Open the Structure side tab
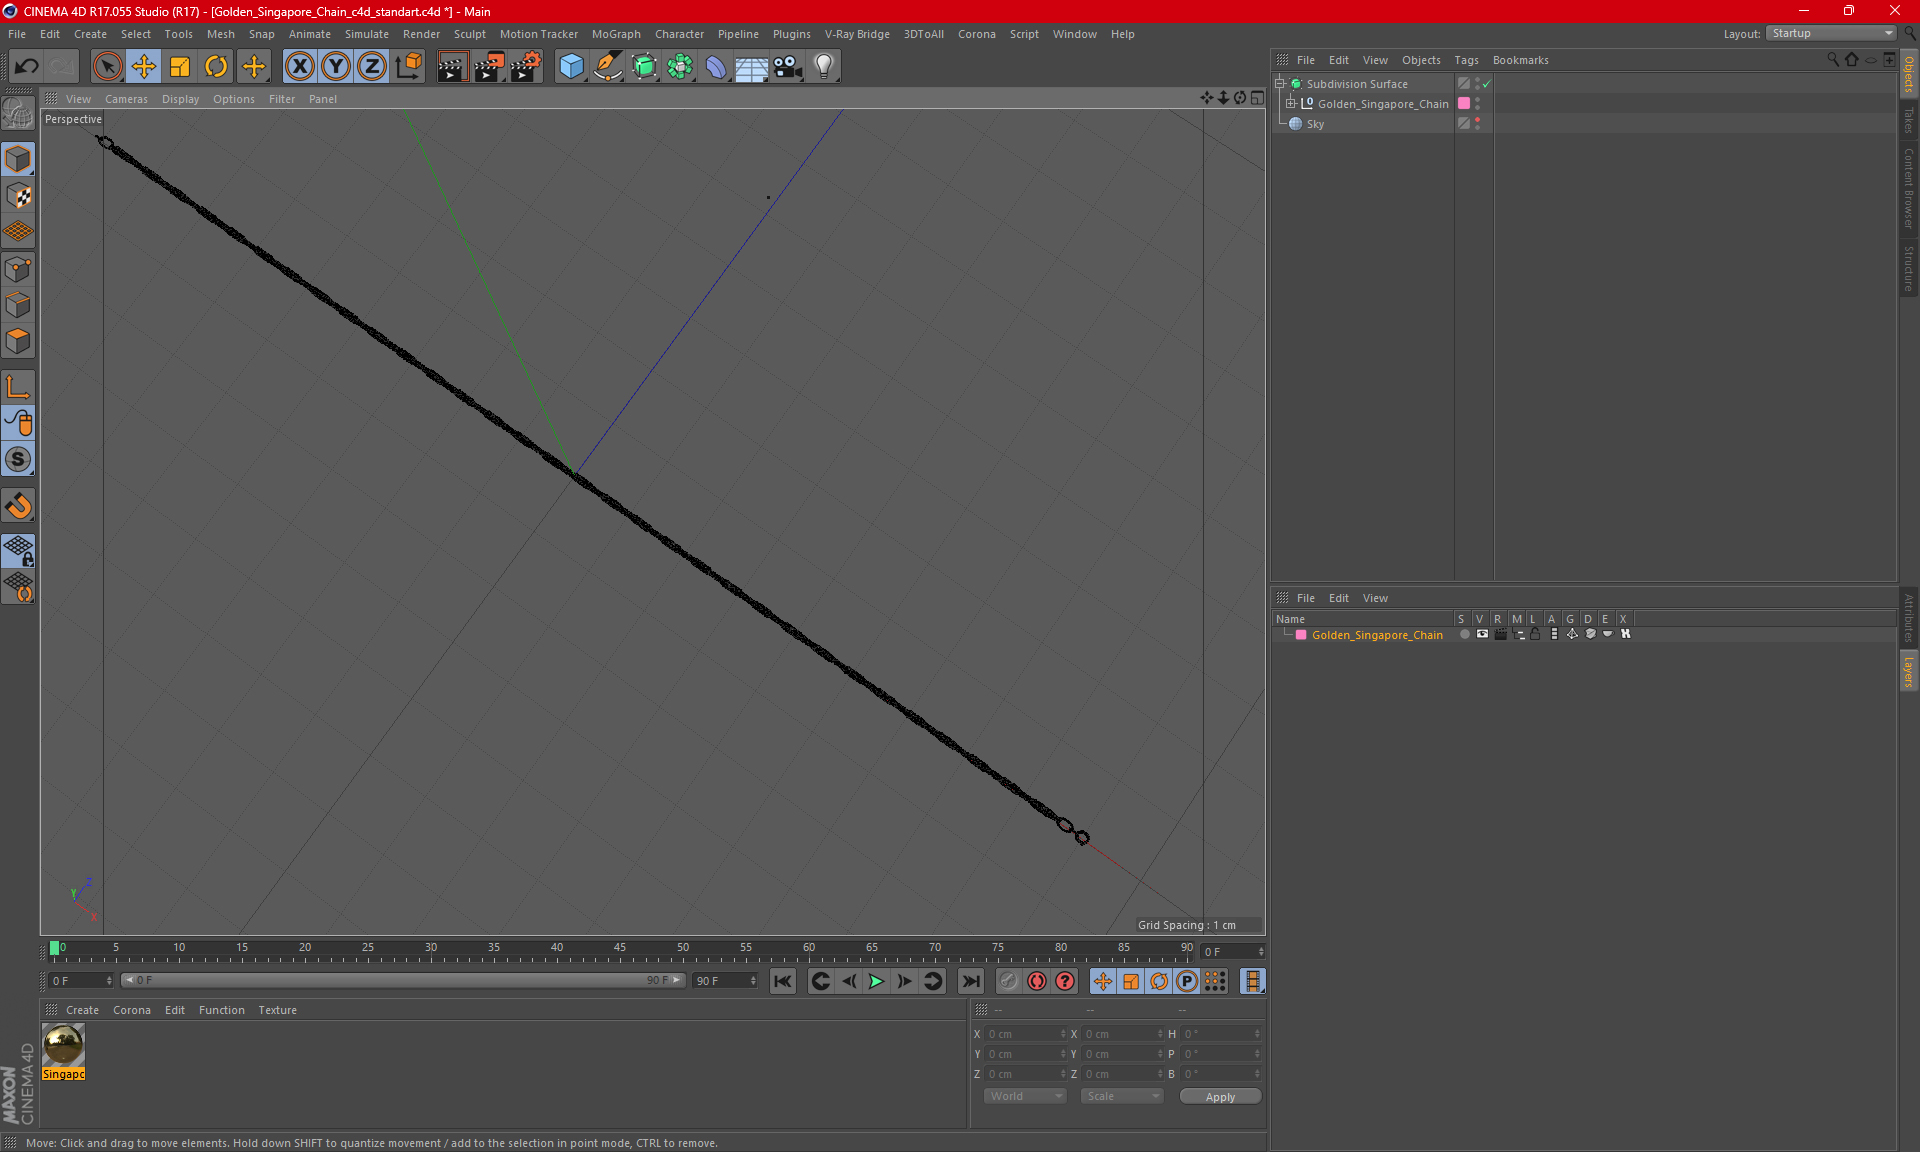 click(1908, 268)
